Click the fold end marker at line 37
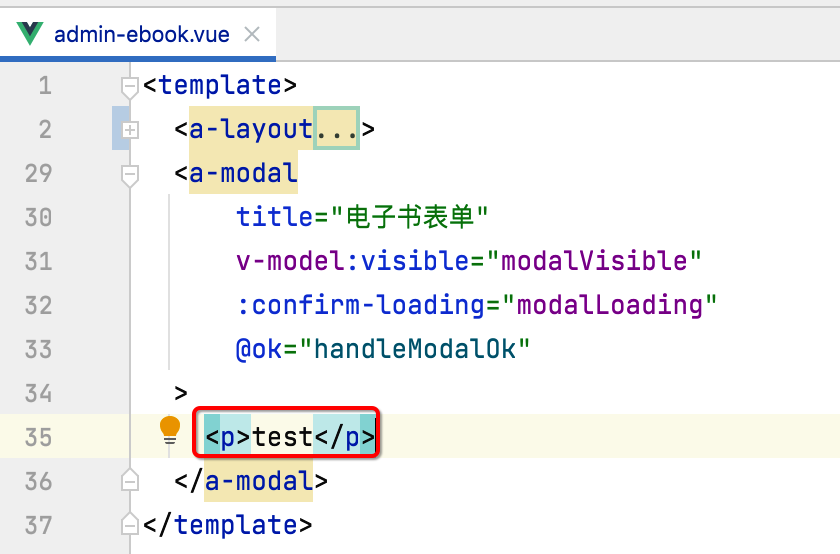Screen dimensions: 840x554 [130, 523]
